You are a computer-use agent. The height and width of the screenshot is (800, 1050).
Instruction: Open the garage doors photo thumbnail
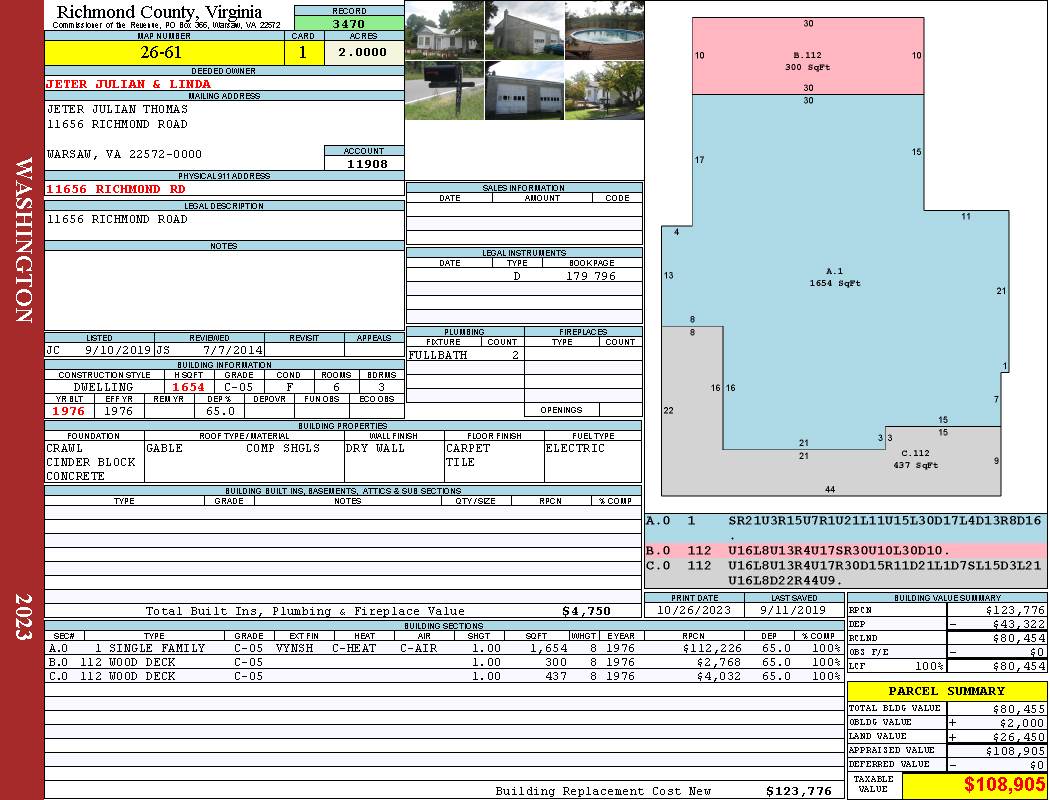(524, 90)
